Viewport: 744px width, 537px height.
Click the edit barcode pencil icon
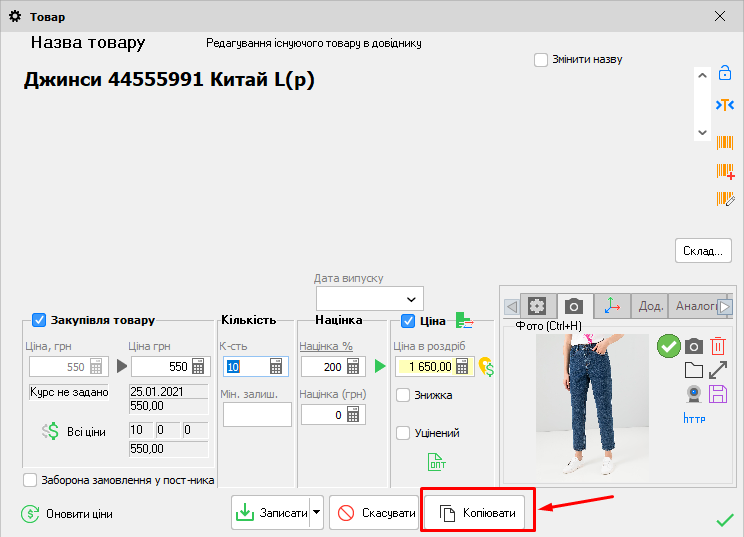pos(726,199)
